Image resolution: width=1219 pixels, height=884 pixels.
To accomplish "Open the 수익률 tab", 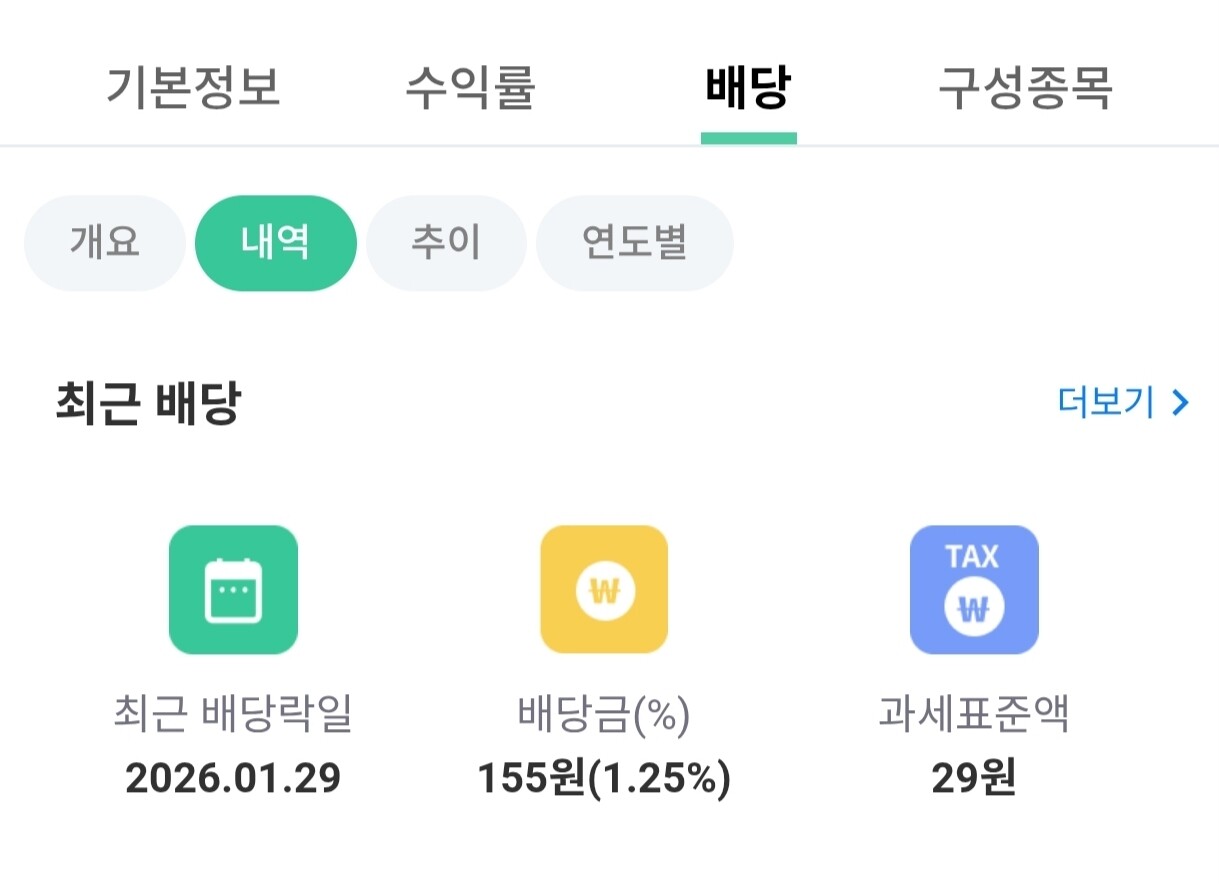I will 470,88.
